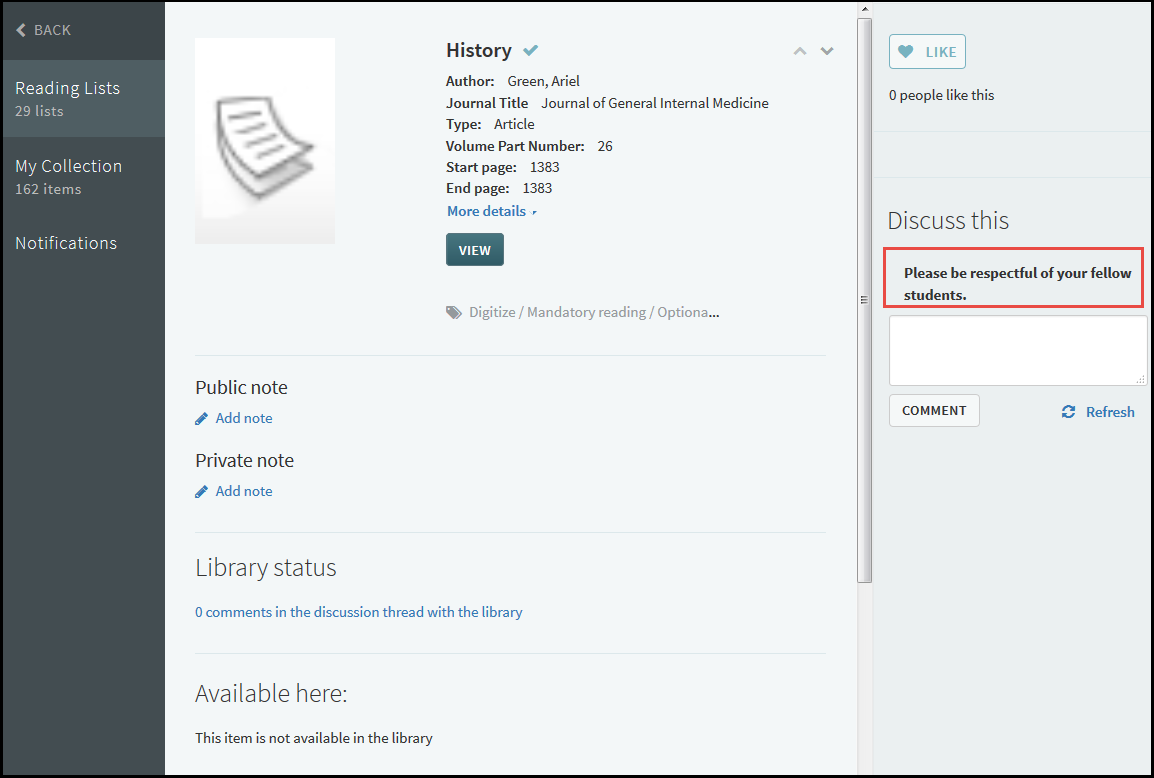Expand truncated tags list Digitize / Mandatory reading
1154x778 pixels.
[593, 312]
